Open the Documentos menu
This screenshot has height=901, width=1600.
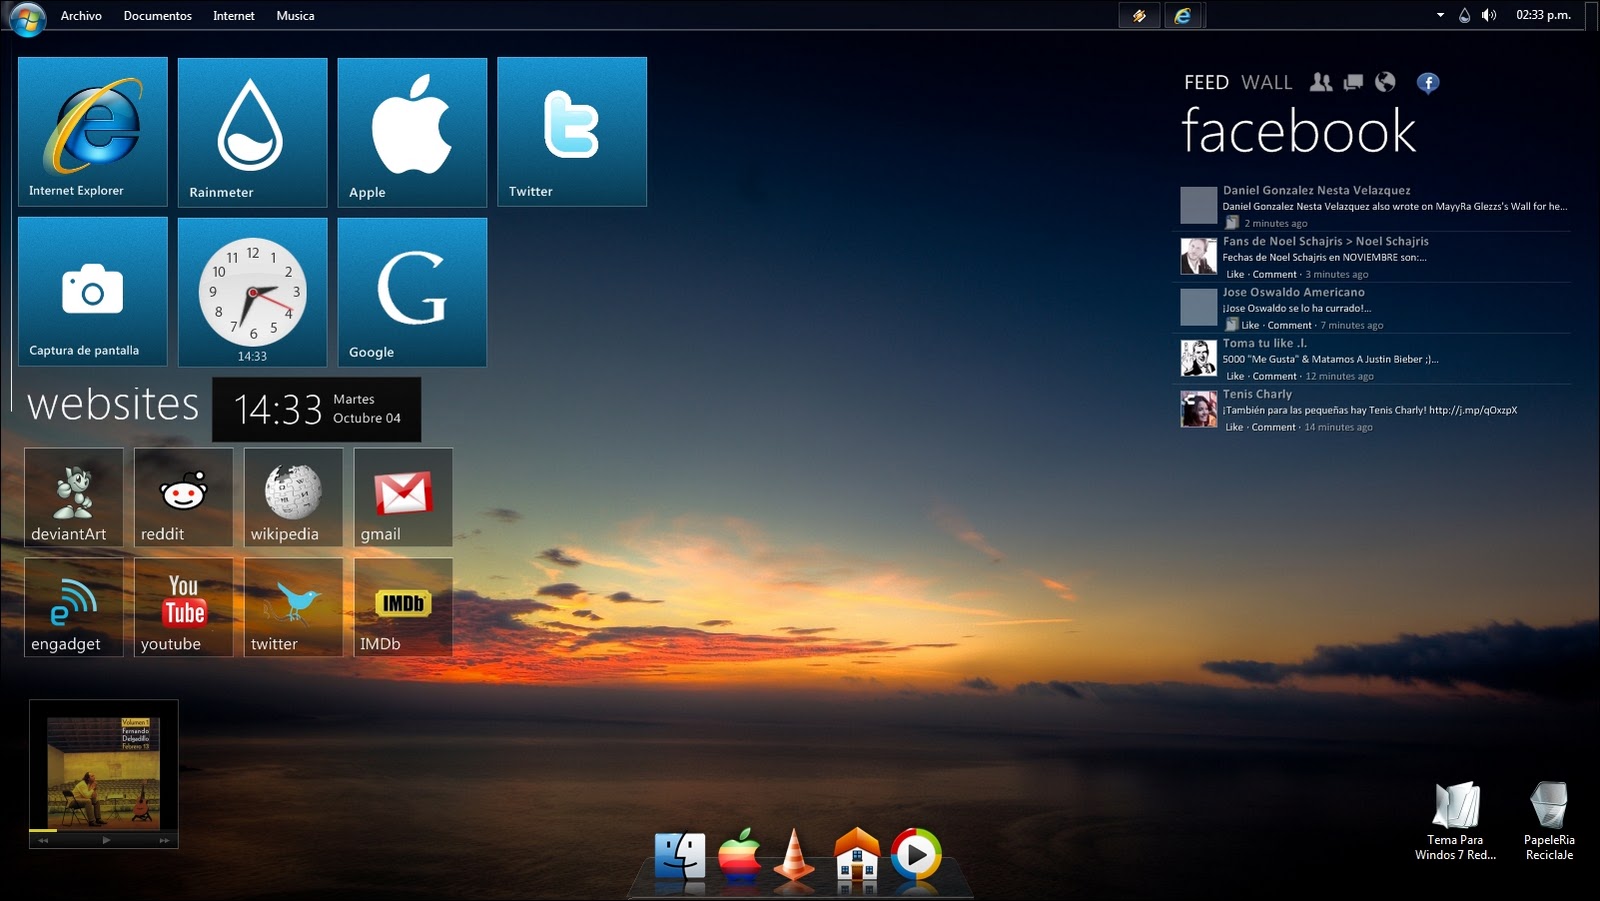click(157, 15)
